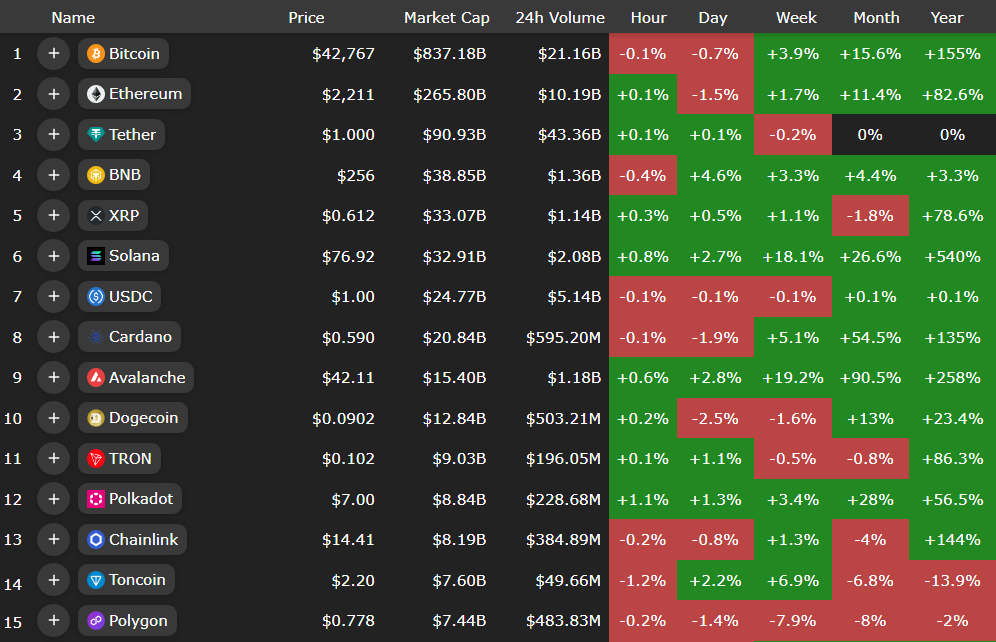
Task: Click the Ethereum logo icon
Action: click(x=96, y=94)
